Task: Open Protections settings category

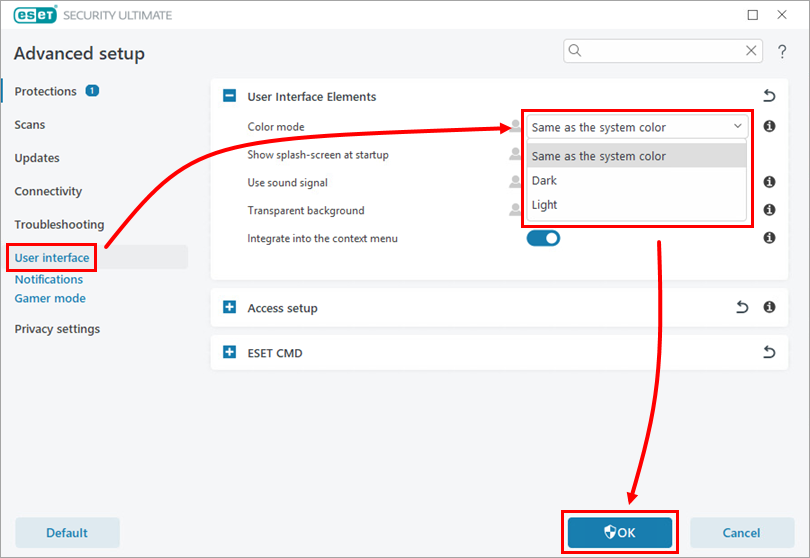Action: [x=45, y=91]
